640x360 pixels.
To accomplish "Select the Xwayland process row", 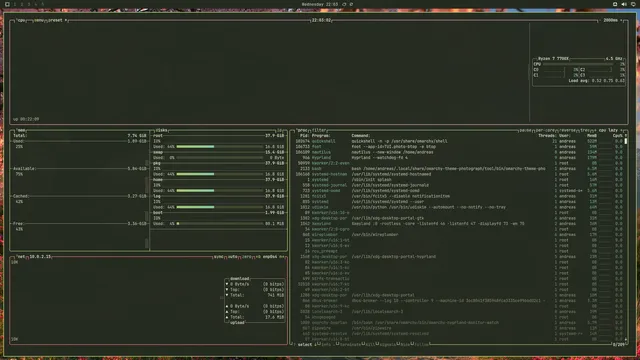I will pyautogui.click(x=458, y=224).
